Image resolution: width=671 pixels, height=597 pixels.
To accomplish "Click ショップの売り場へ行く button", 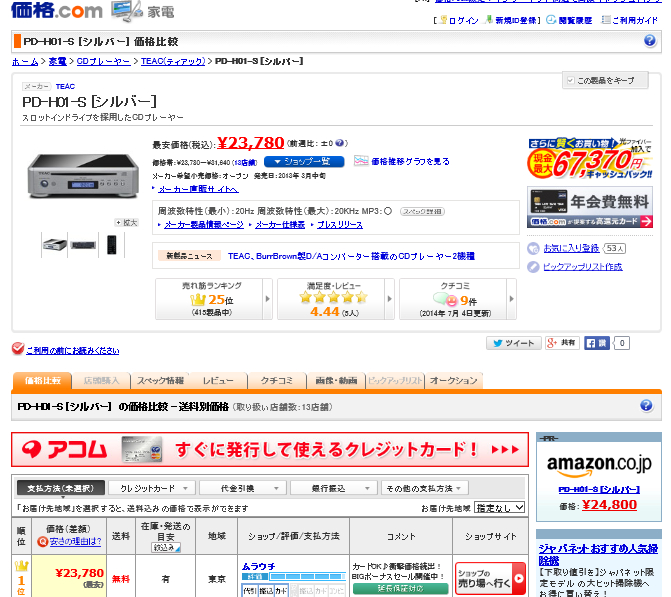I will (490, 579).
